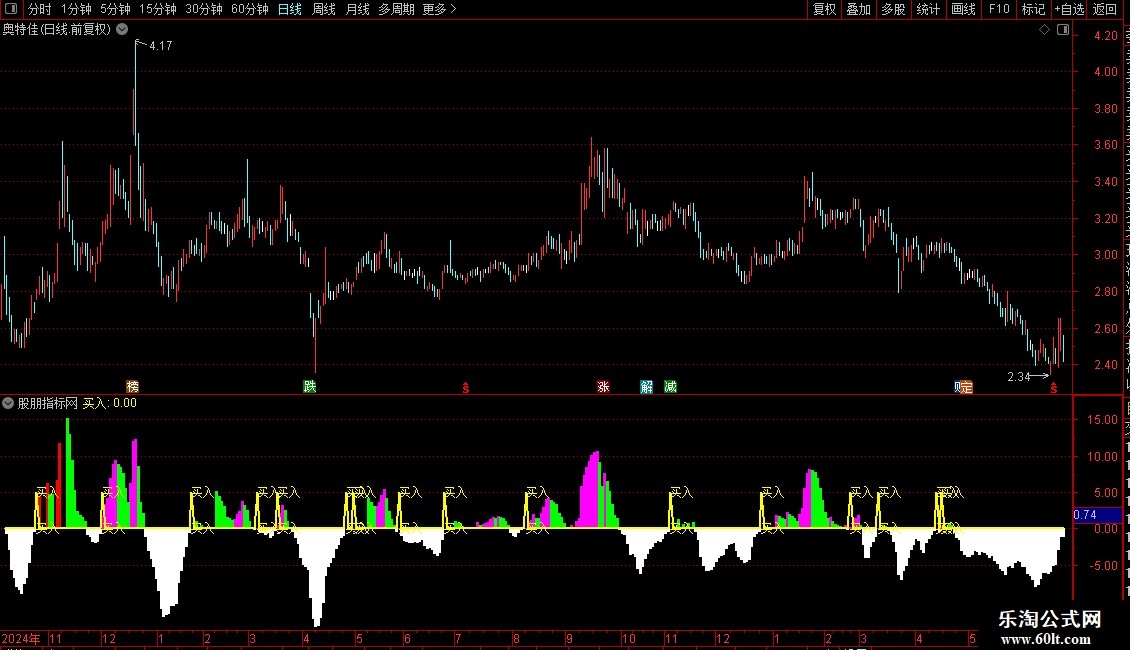This screenshot has height=650, width=1130.
Task: Expand the 股朋指标网 indicator dropdown
Action: (x=8, y=403)
